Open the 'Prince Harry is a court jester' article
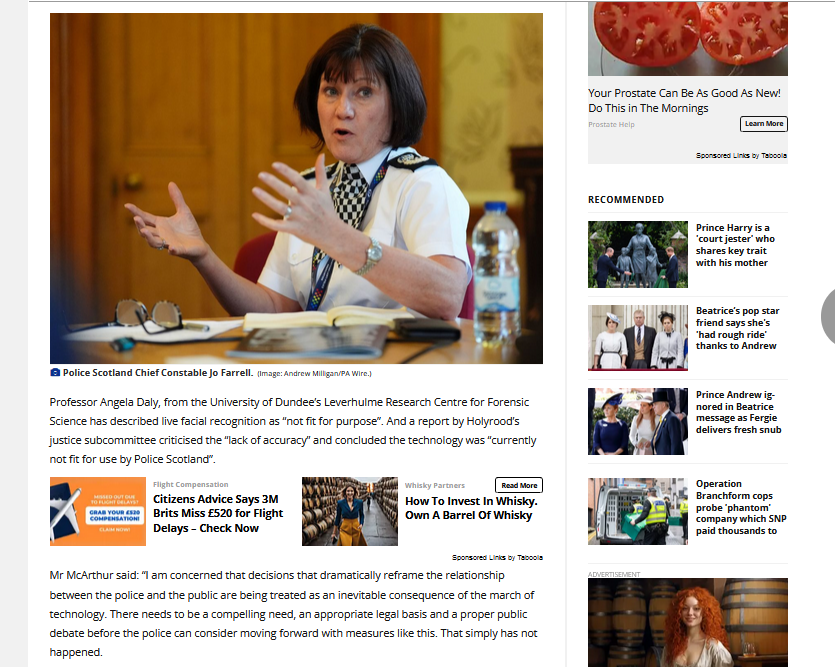835x667 pixels. [x=735, y=245]
